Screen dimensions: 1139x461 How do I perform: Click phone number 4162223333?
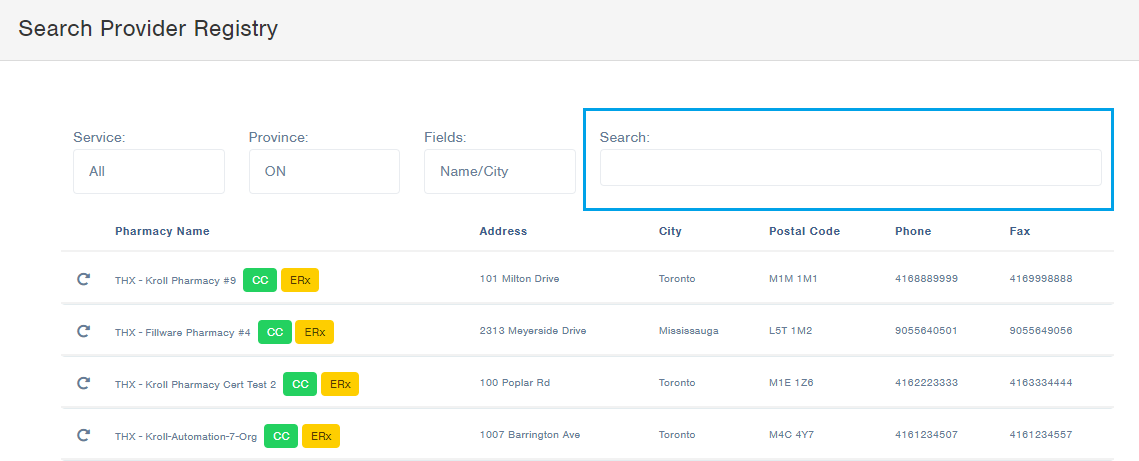[926, 383]
